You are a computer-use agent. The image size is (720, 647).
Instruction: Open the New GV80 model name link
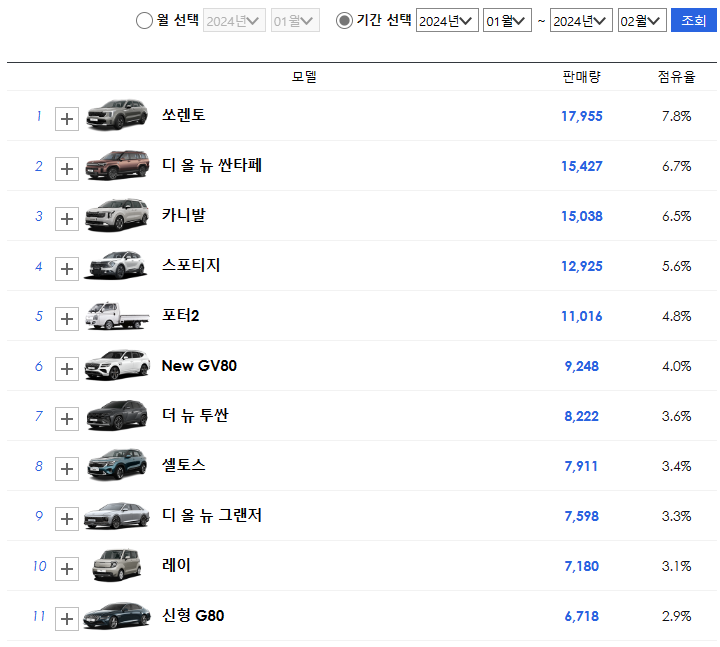[x=199, y=366]
